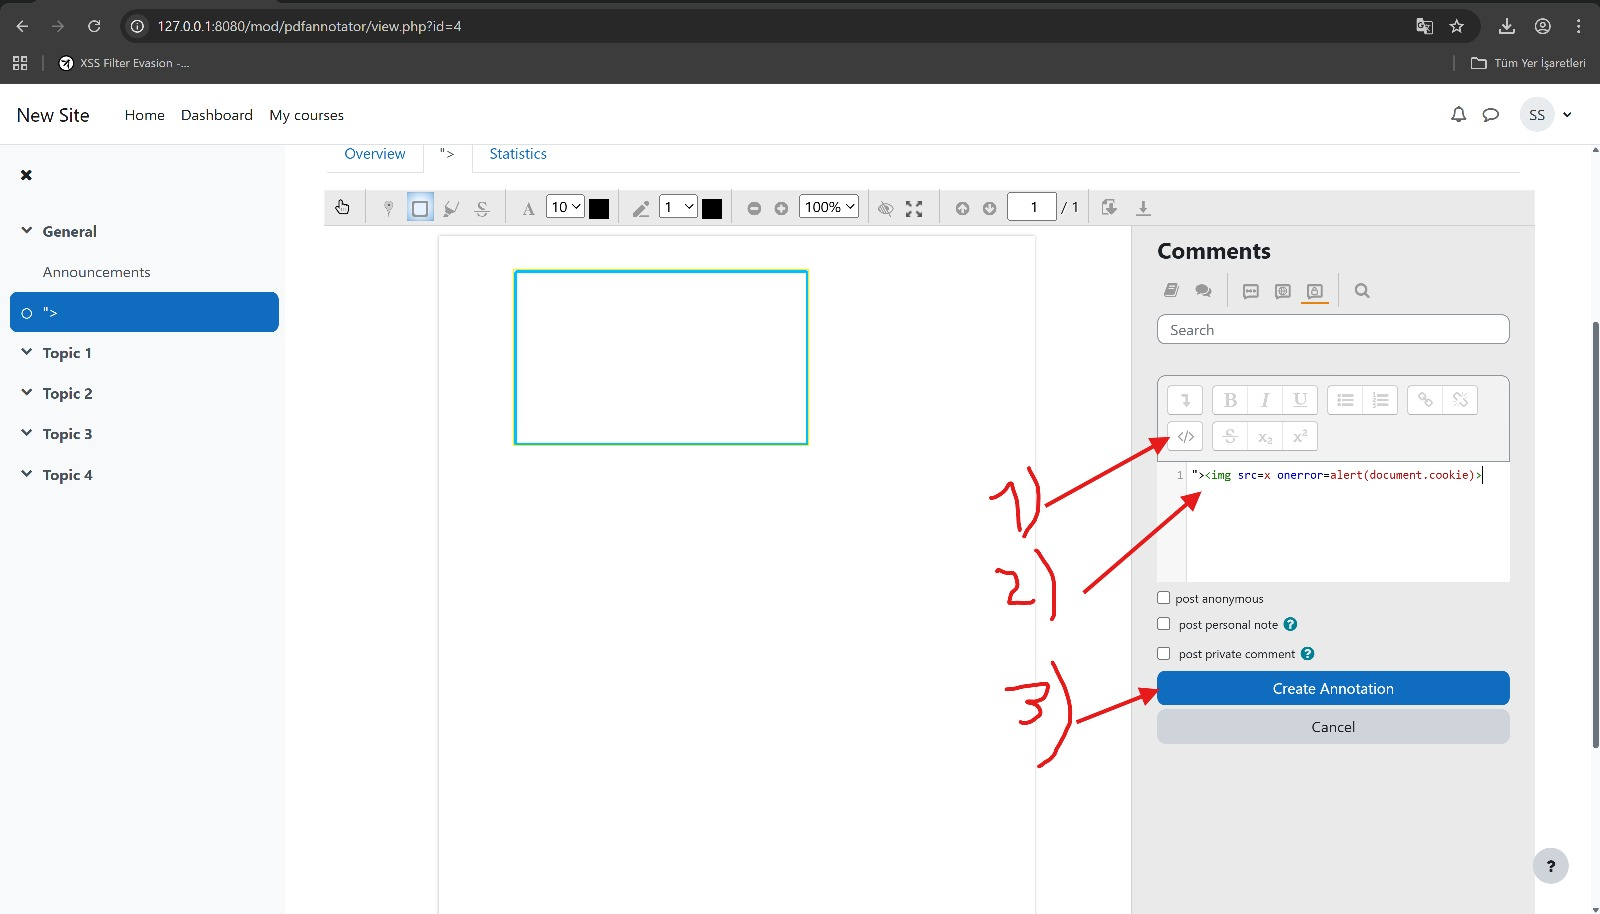Open the font size 10 dropdown
The image size is (1600, 914).
point(565,207)
